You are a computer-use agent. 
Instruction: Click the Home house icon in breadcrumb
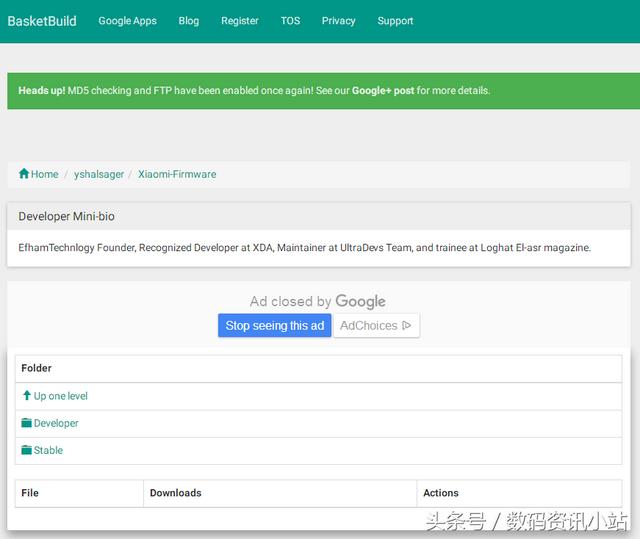click(24, 173)
